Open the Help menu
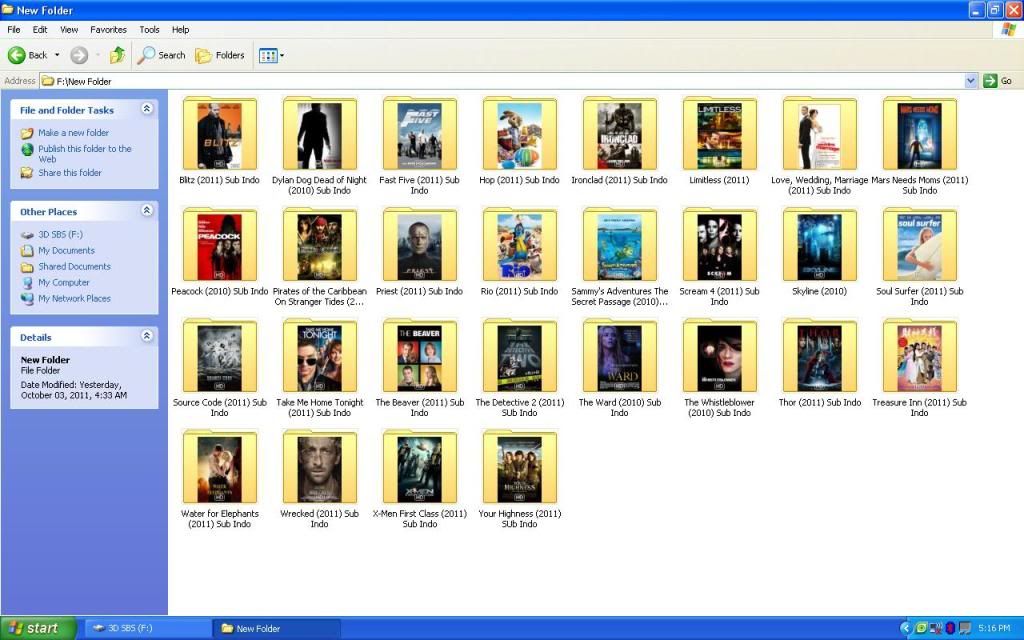 coord(180,29)
